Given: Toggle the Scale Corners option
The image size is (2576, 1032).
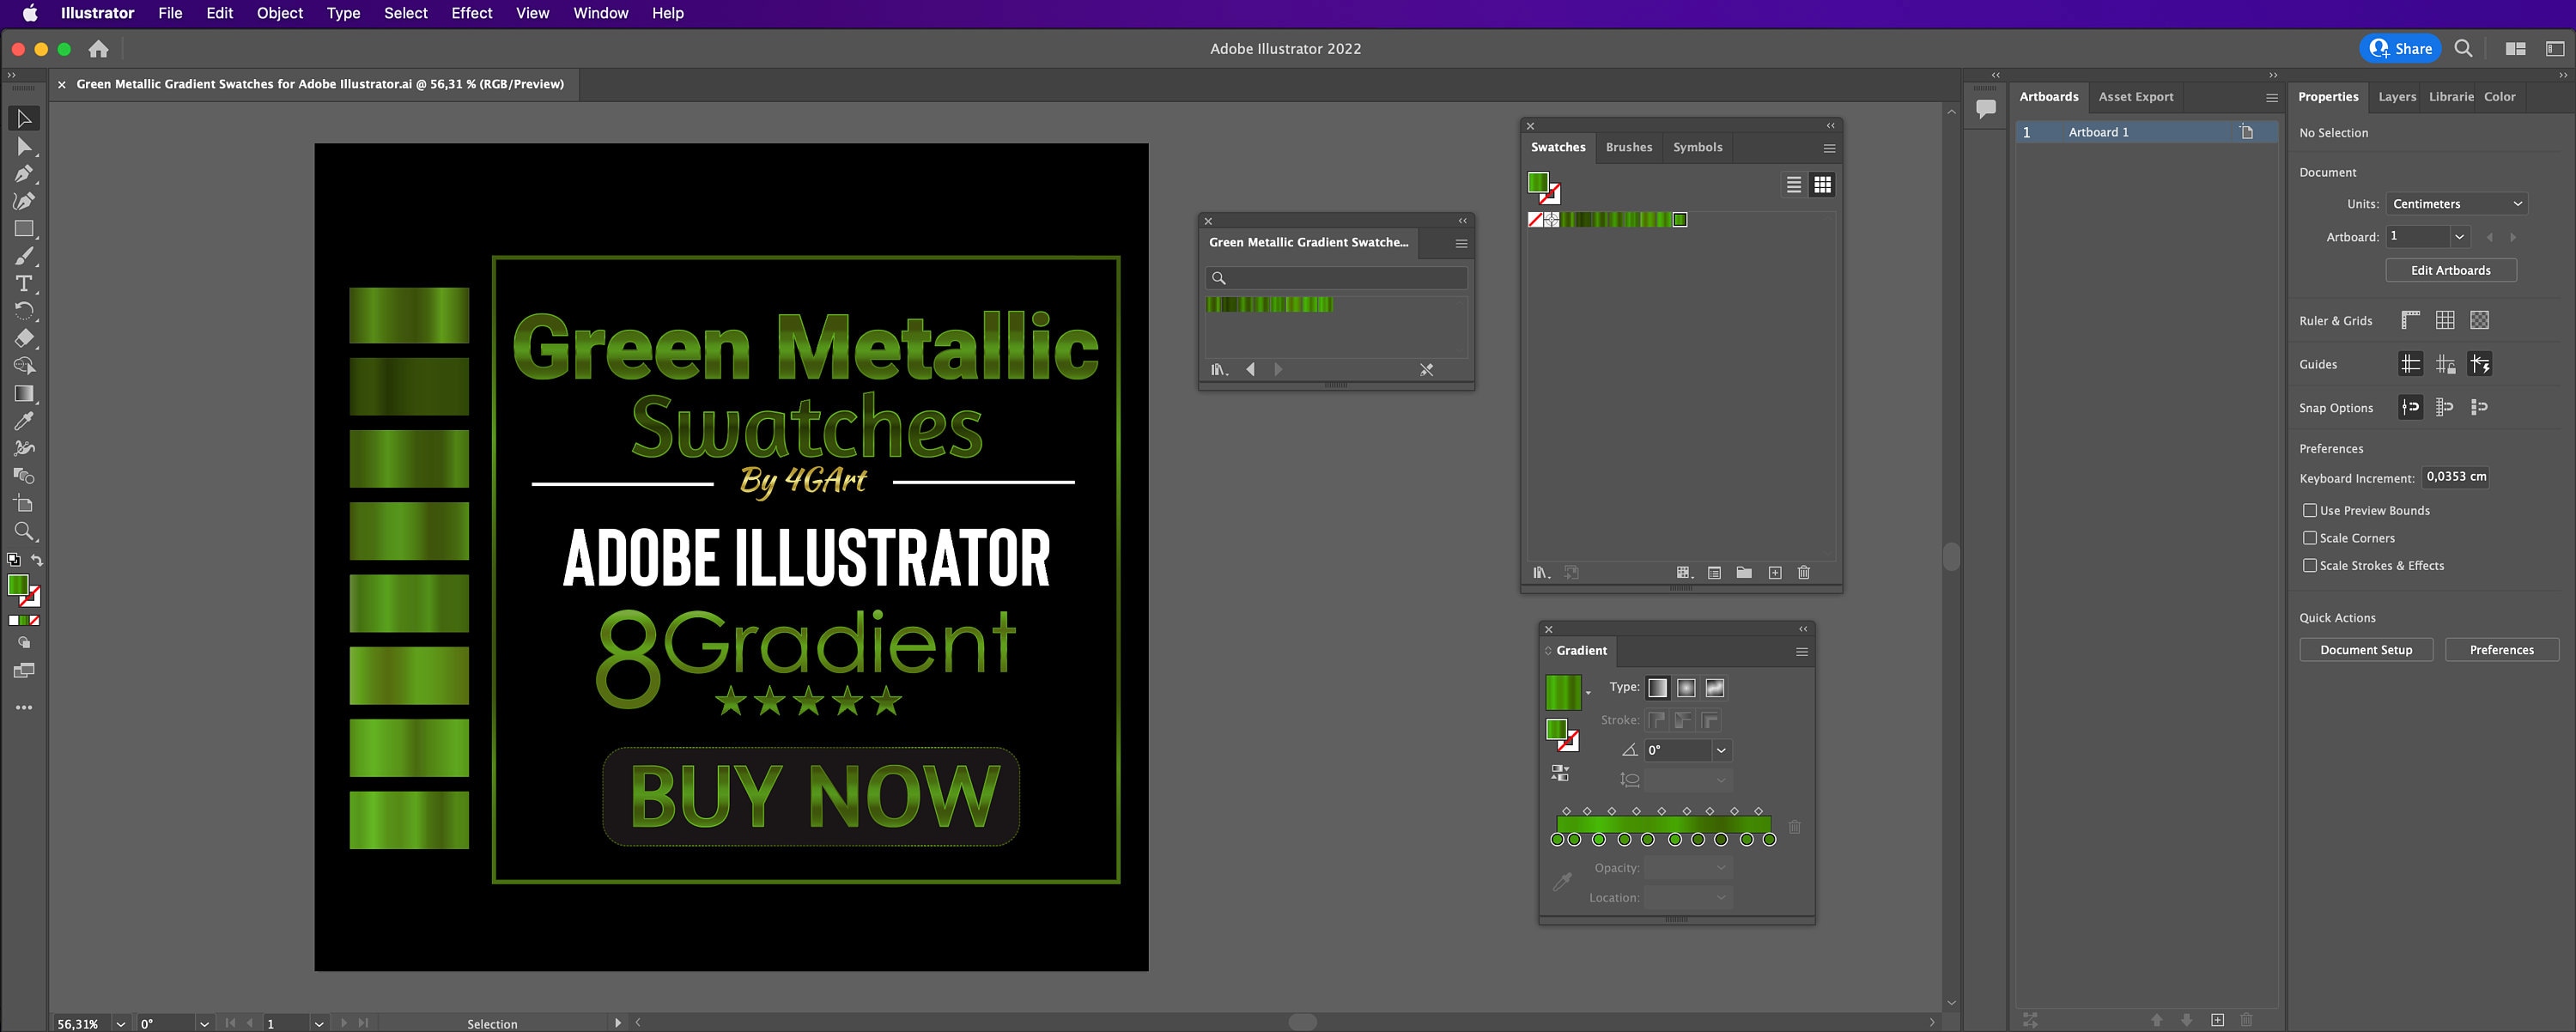Looking at the screenshot, I should pos(2310,538).
